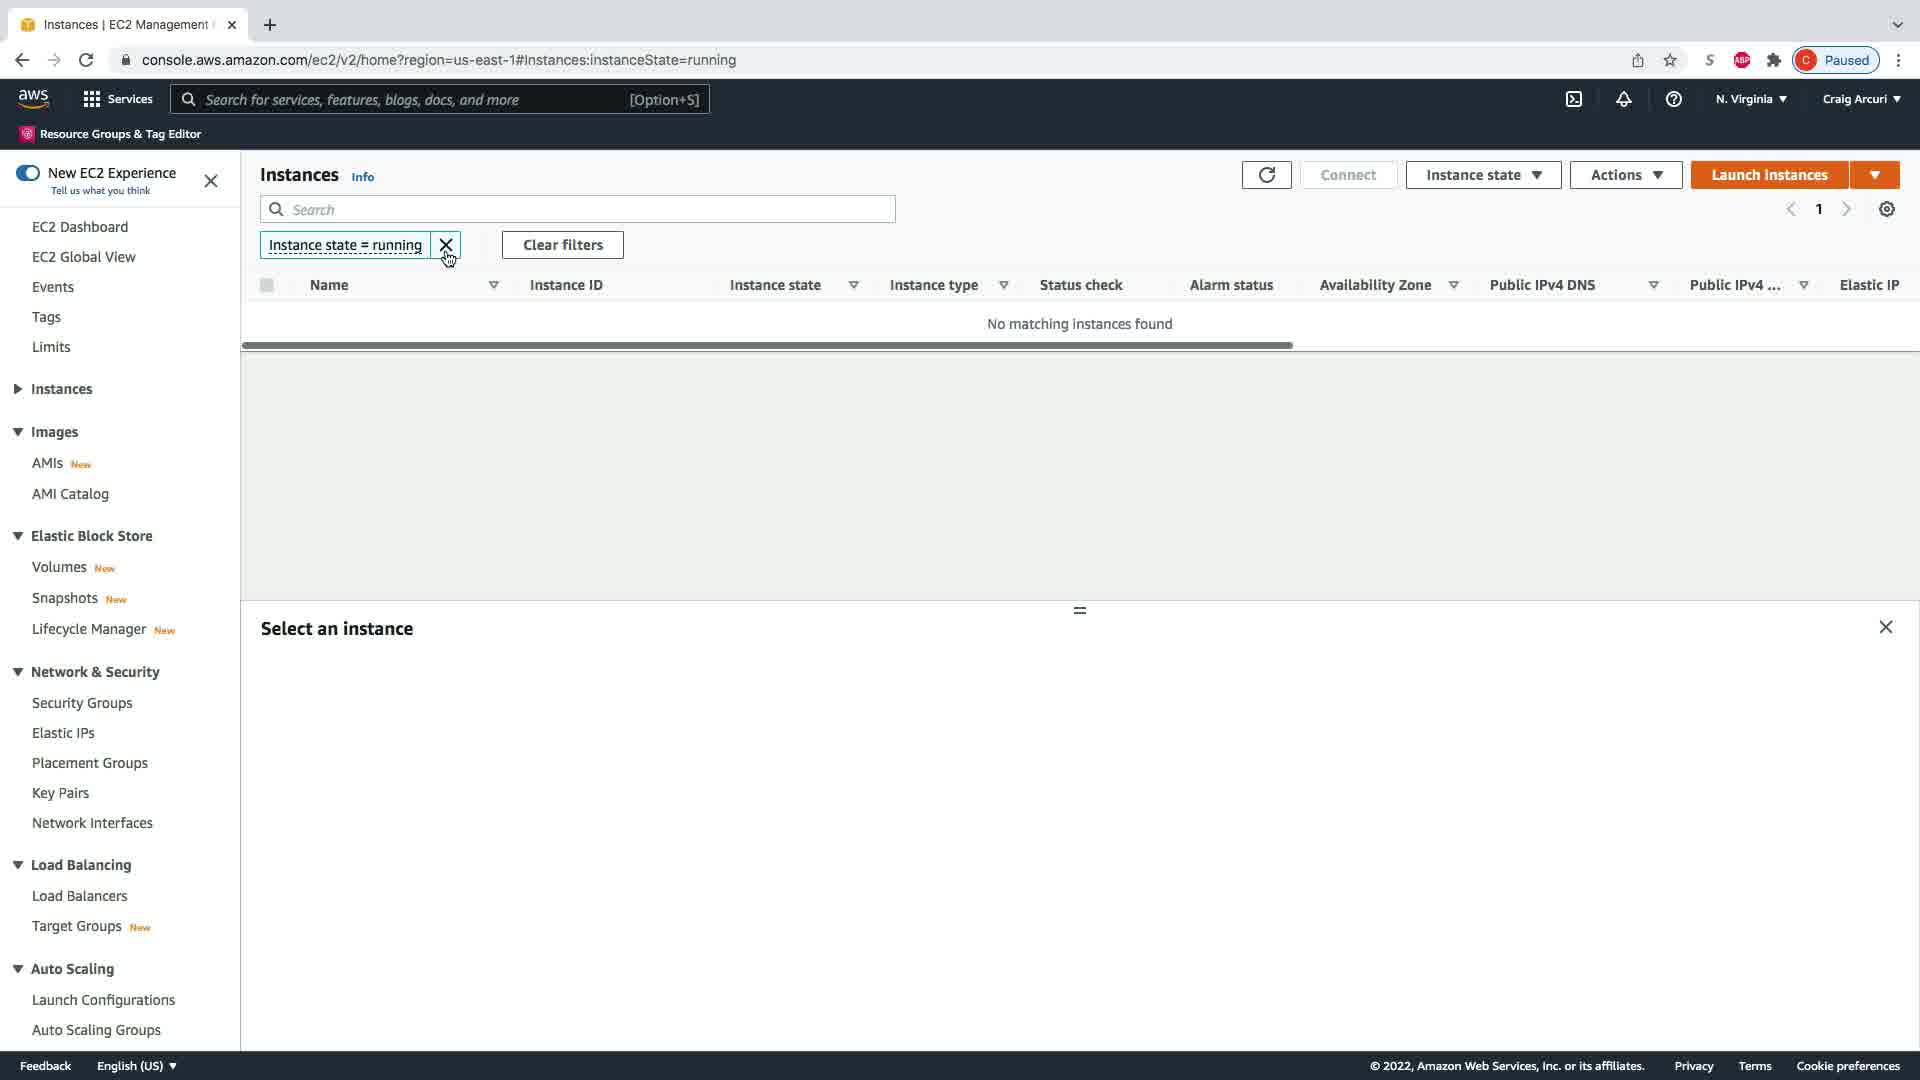Screen dimensions: 1920x1080
Task: Click the instances search field
Action: click(590, 210)
